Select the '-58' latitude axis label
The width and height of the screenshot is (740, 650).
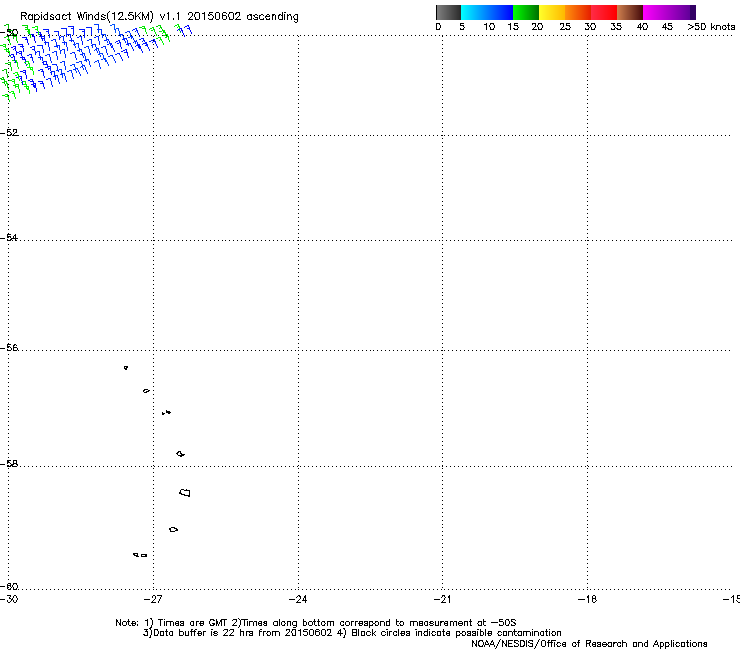pos(9,464)
